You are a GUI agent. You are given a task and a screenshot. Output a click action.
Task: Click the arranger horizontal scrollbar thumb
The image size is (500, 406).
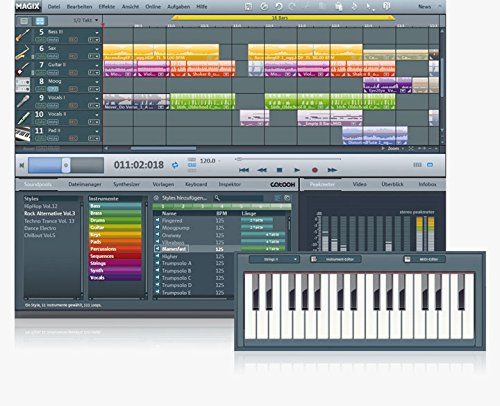click(163, 149)
